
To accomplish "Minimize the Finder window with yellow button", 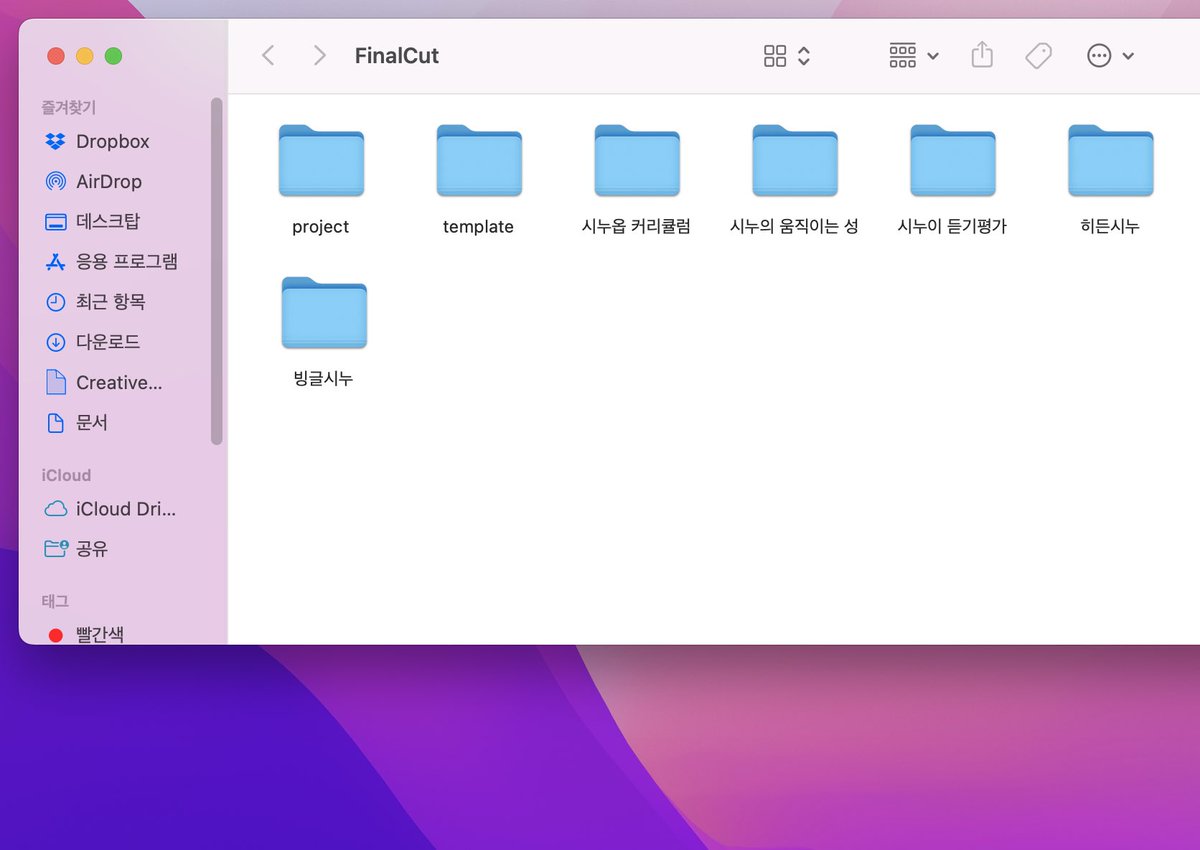I will click(x=85, y=56).
